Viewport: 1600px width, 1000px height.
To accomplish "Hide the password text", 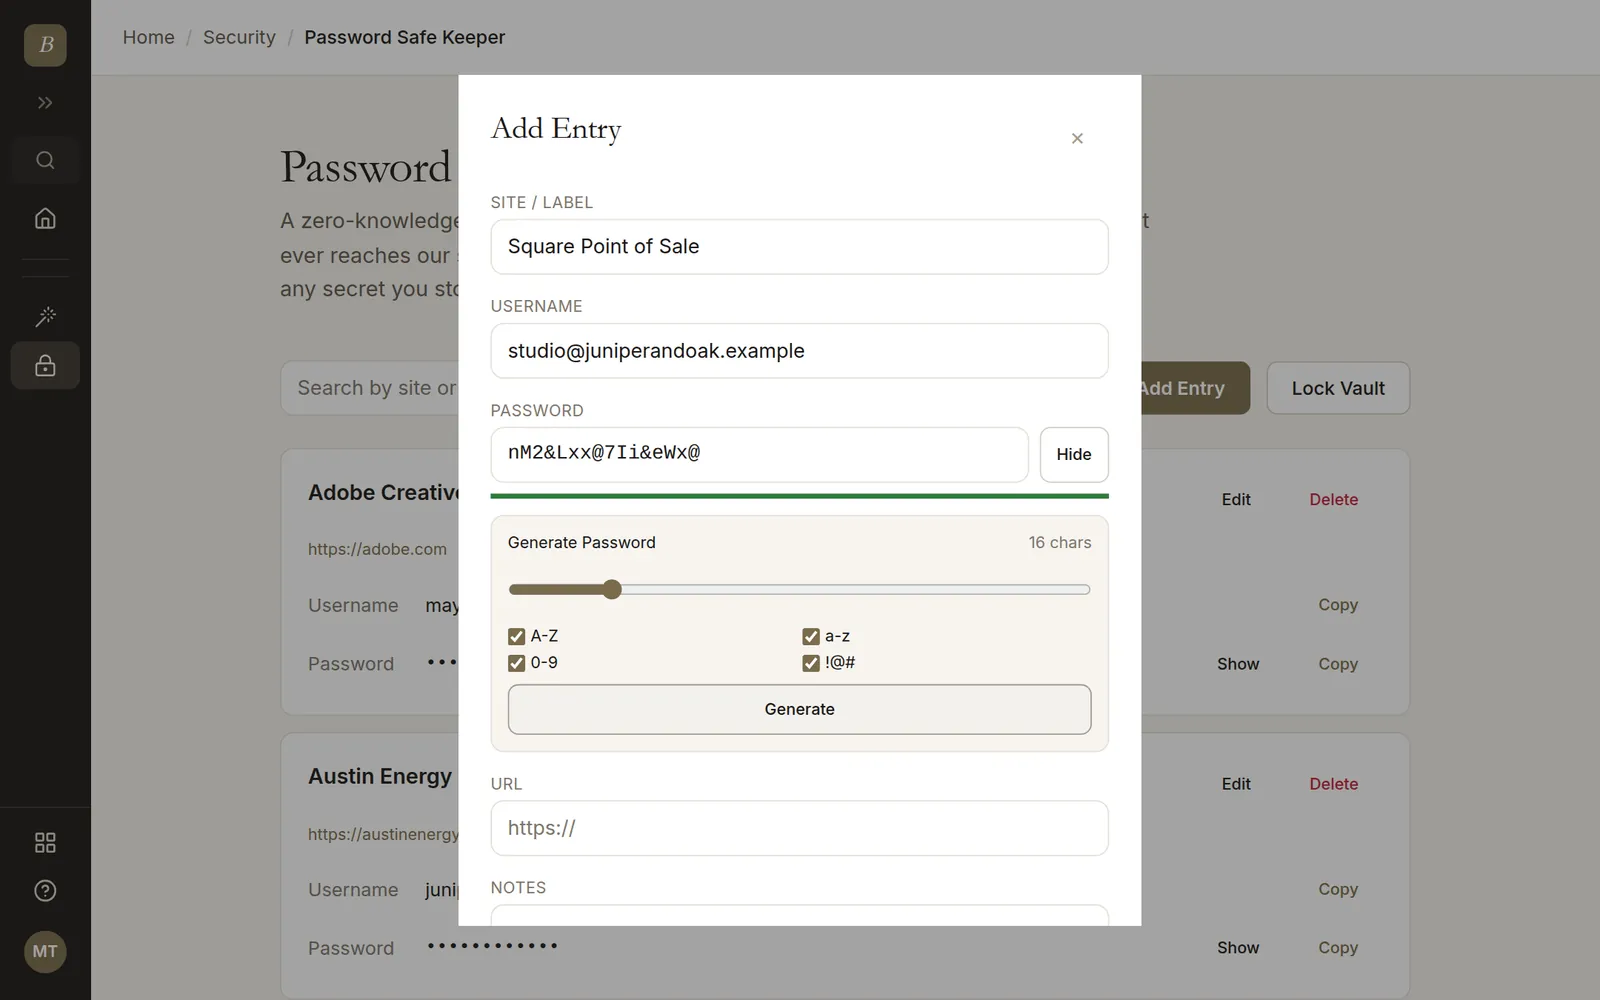I will [x=1074, y=455].
